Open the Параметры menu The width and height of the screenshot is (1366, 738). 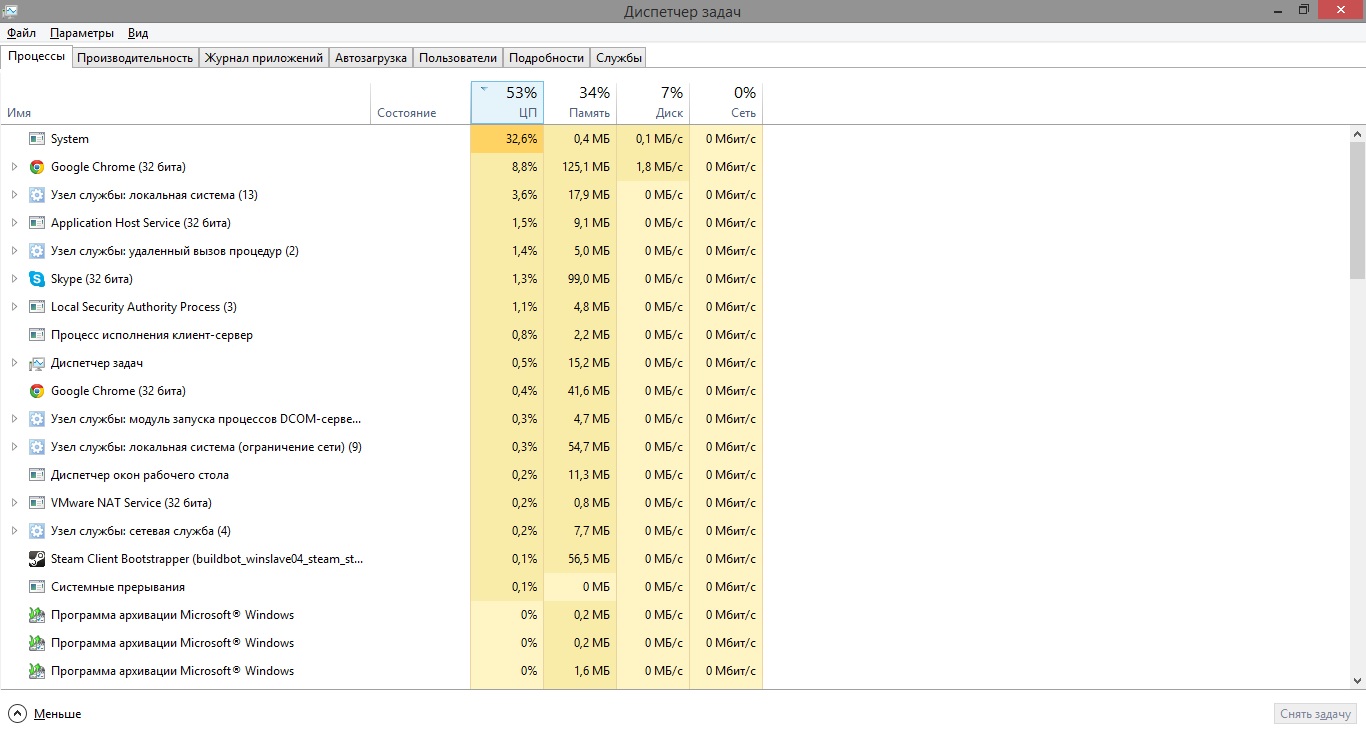click(82, 33)
